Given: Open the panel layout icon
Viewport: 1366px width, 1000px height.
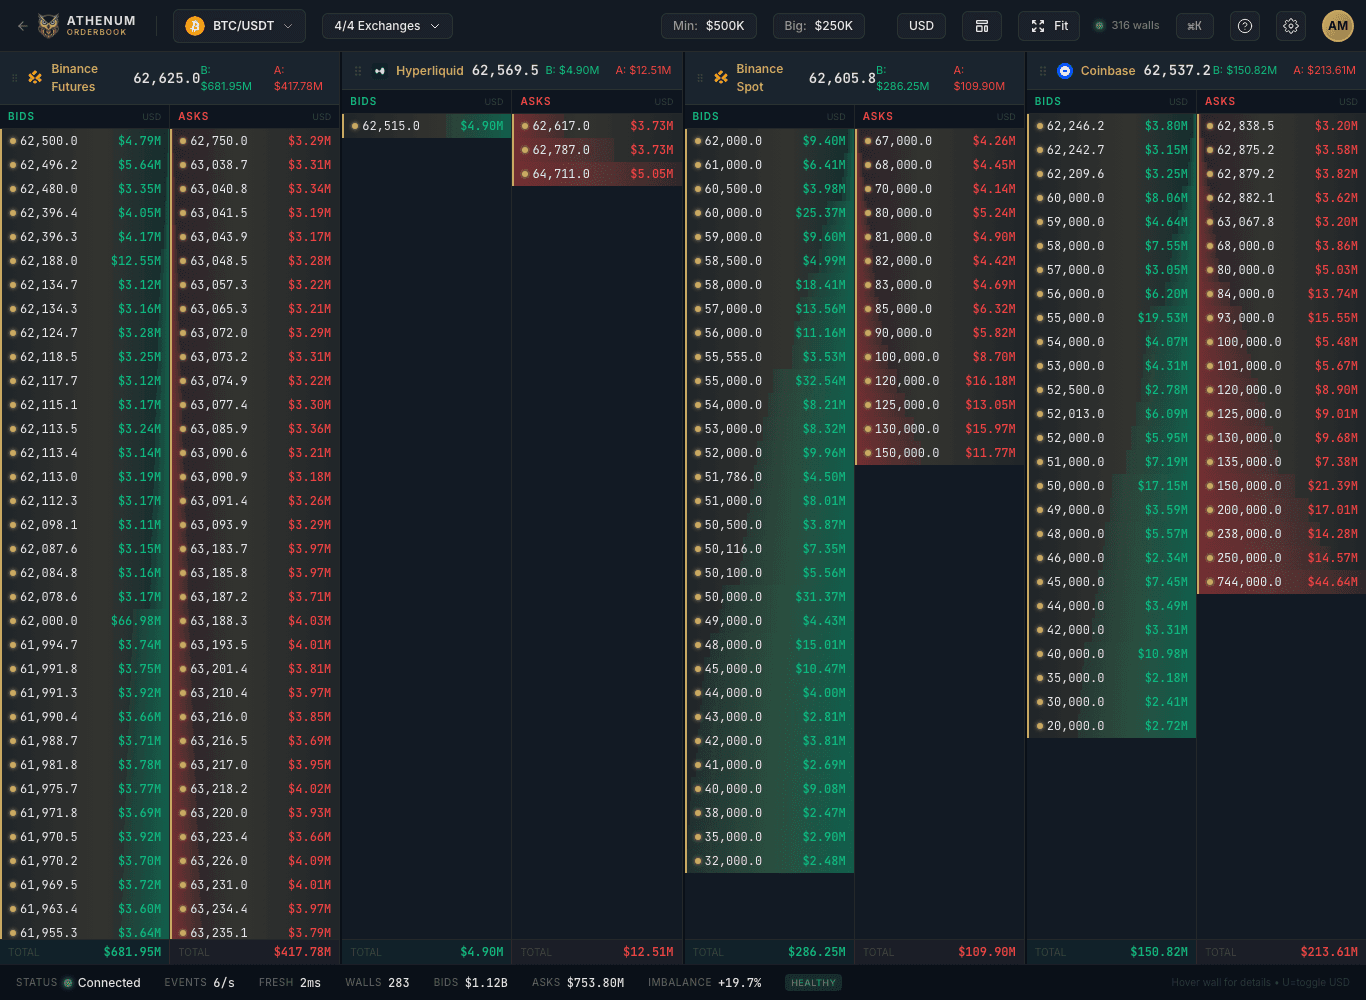Looking at the screenshot, I should click(982, 26).
